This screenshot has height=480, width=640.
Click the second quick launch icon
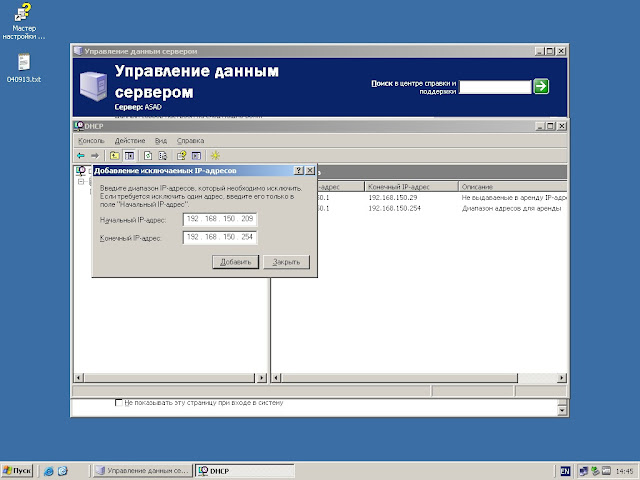(x=62, y=471)
